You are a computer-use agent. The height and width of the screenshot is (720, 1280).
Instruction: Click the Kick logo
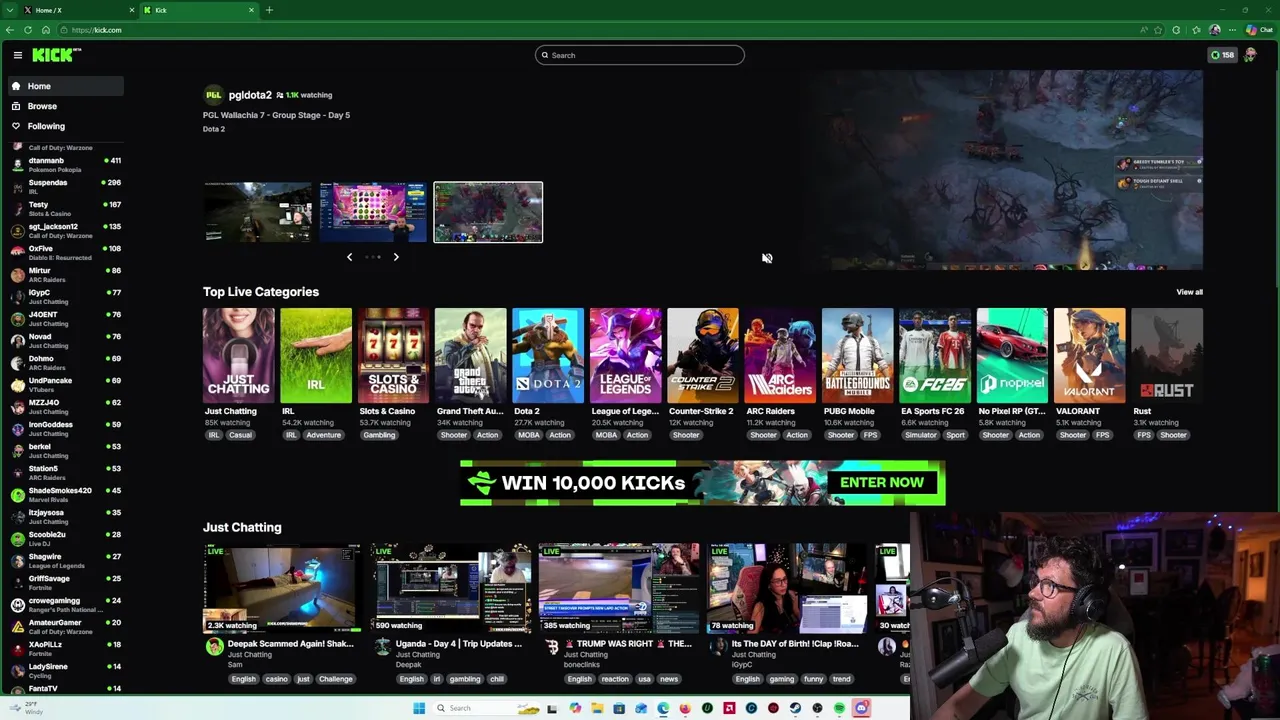click(x=55, y=55)
